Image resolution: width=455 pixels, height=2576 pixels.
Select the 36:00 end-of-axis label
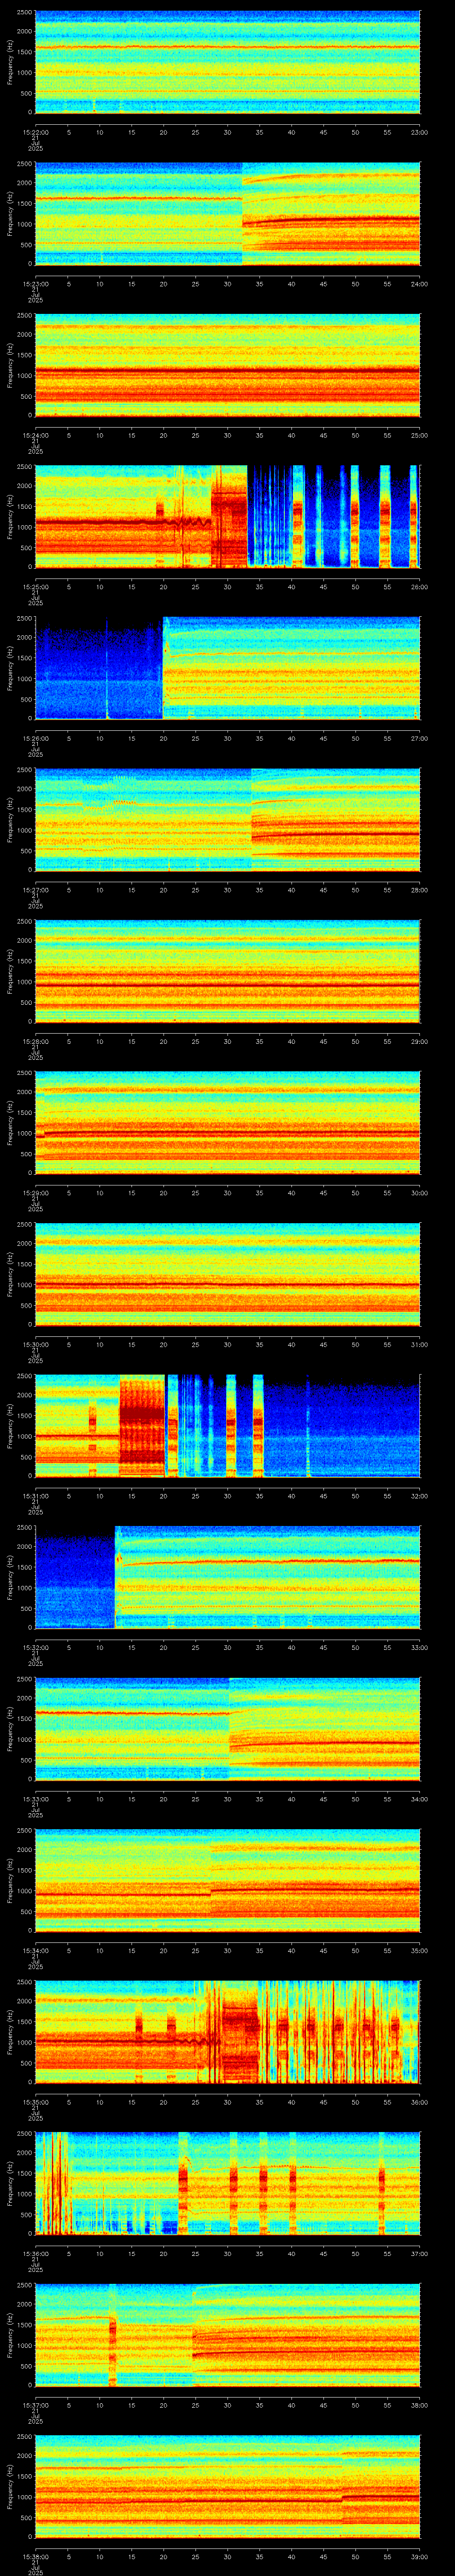pyautogui.click(x=419, y=2102)
